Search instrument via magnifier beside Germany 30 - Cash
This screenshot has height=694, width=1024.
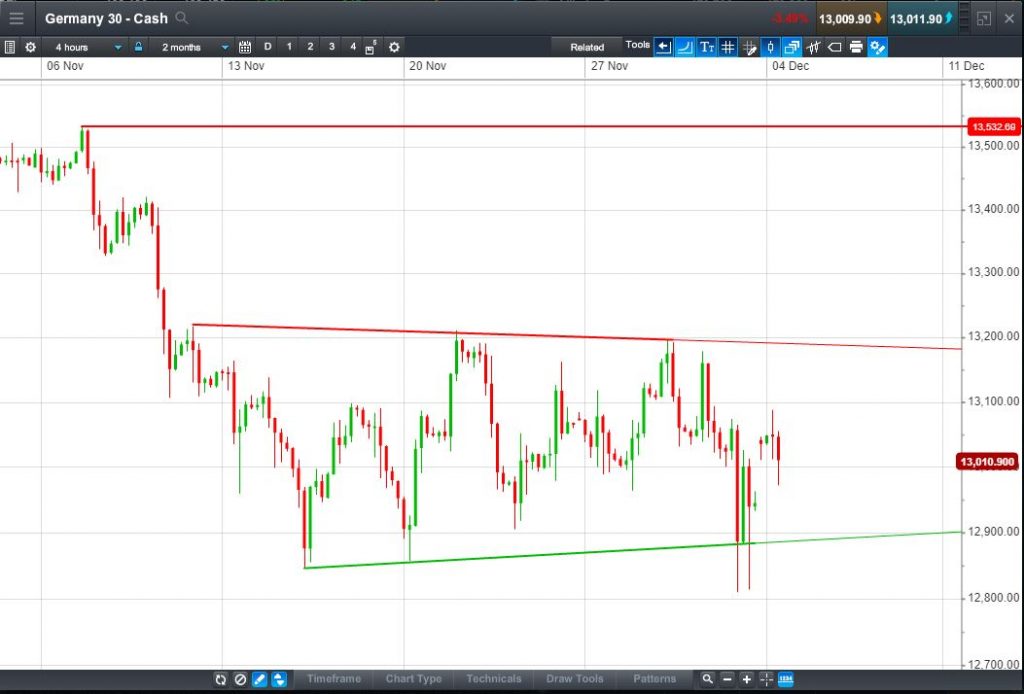click(x=182, y=18)
